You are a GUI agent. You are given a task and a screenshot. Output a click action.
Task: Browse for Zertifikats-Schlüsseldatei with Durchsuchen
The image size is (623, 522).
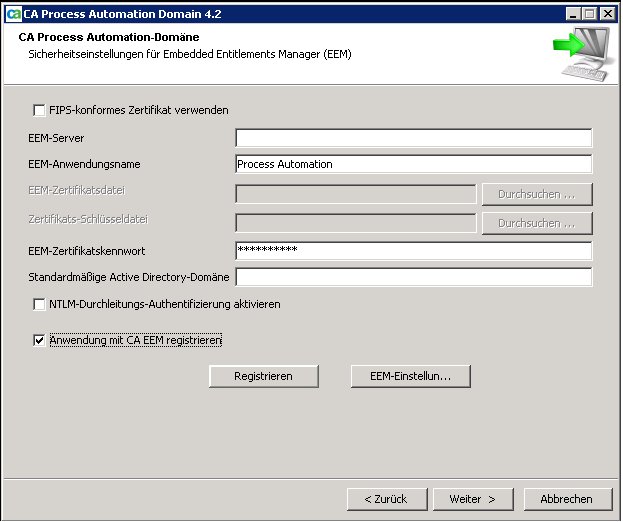(x=537, y=223)
